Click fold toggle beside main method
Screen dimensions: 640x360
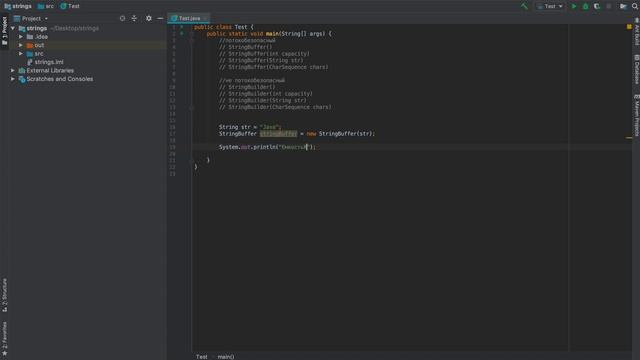tap(191, 33)
